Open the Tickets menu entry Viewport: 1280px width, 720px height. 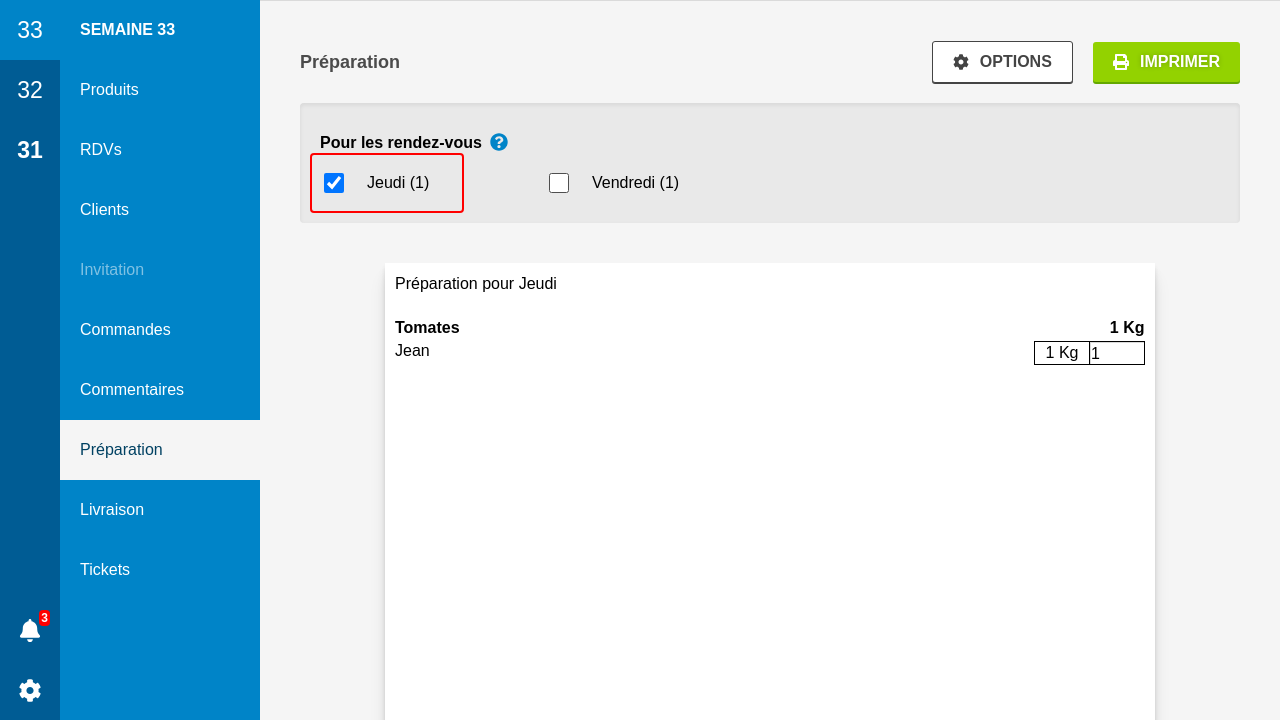coord(105,570)
